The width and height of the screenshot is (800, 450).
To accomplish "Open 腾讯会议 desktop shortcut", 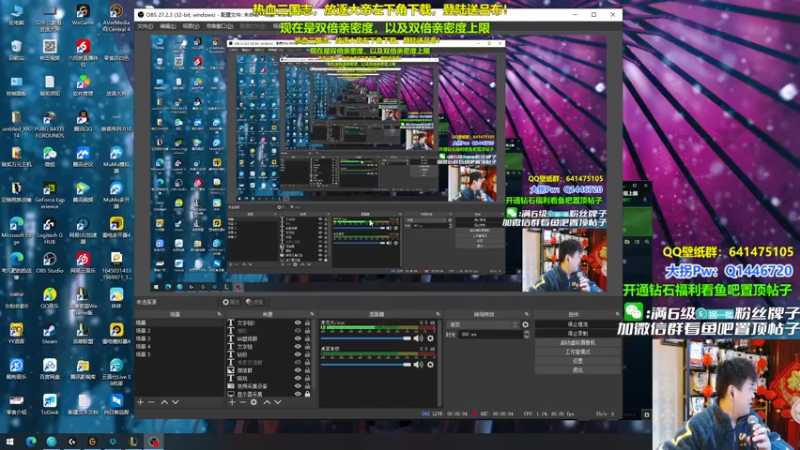I will click(83, 157).
